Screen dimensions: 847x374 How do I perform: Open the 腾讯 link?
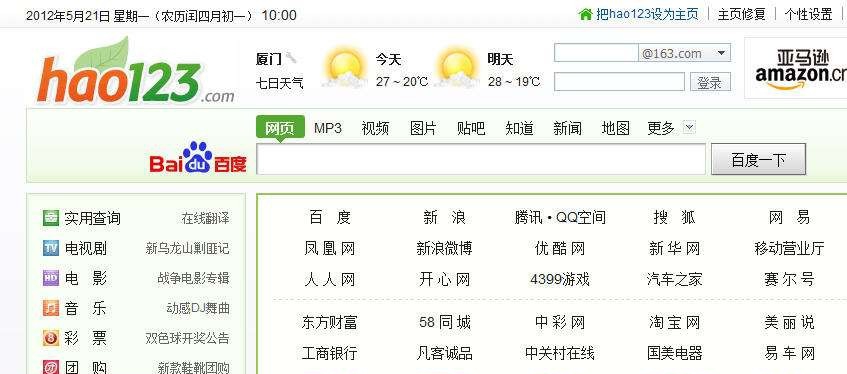tap(528, 218)
